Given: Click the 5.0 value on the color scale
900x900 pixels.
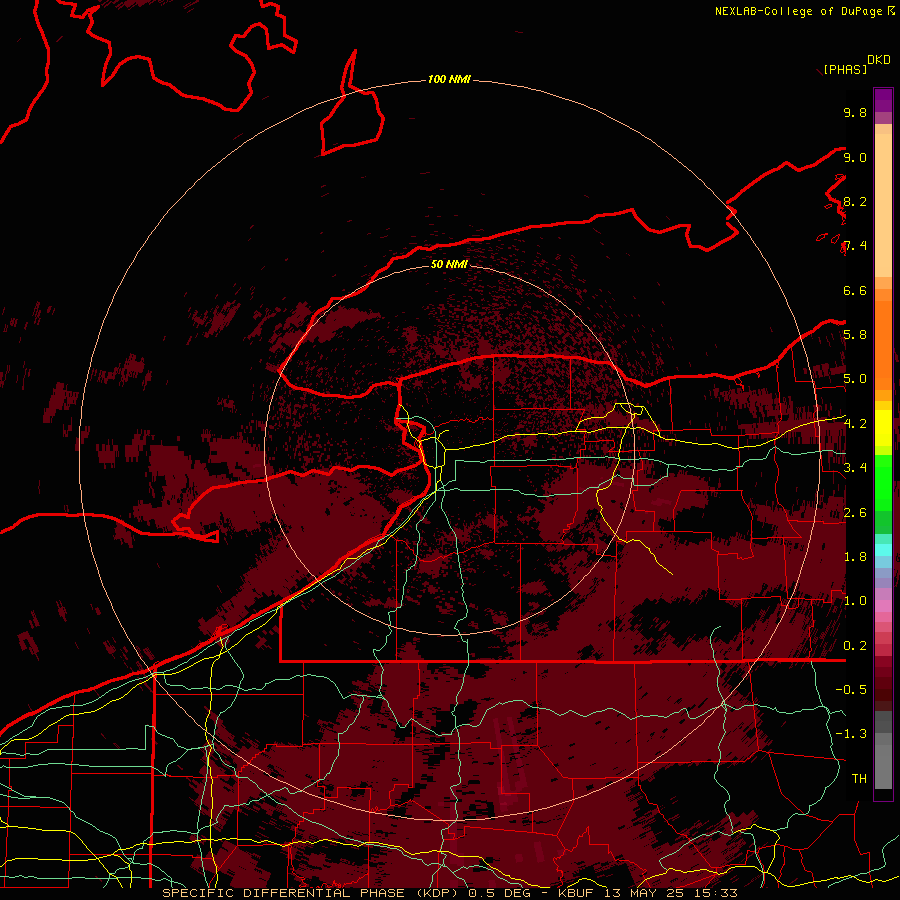Looking at the screenshot, I should 855,379.
